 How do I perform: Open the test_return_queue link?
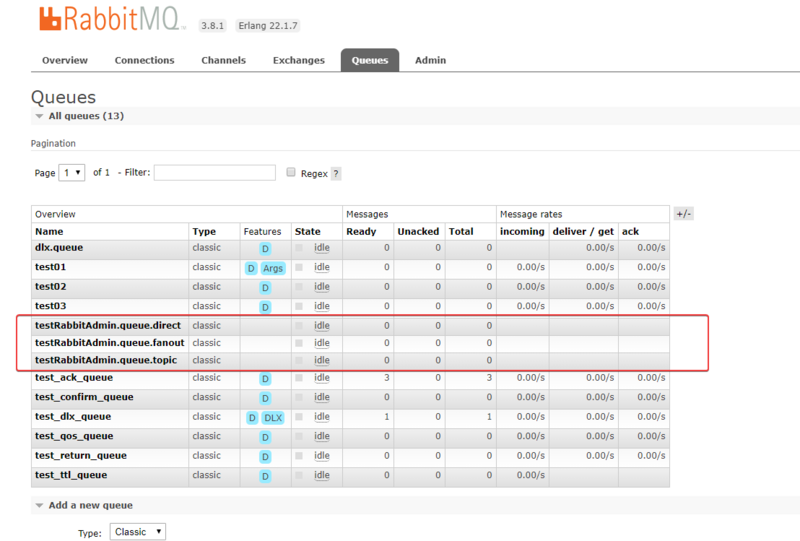81,455
